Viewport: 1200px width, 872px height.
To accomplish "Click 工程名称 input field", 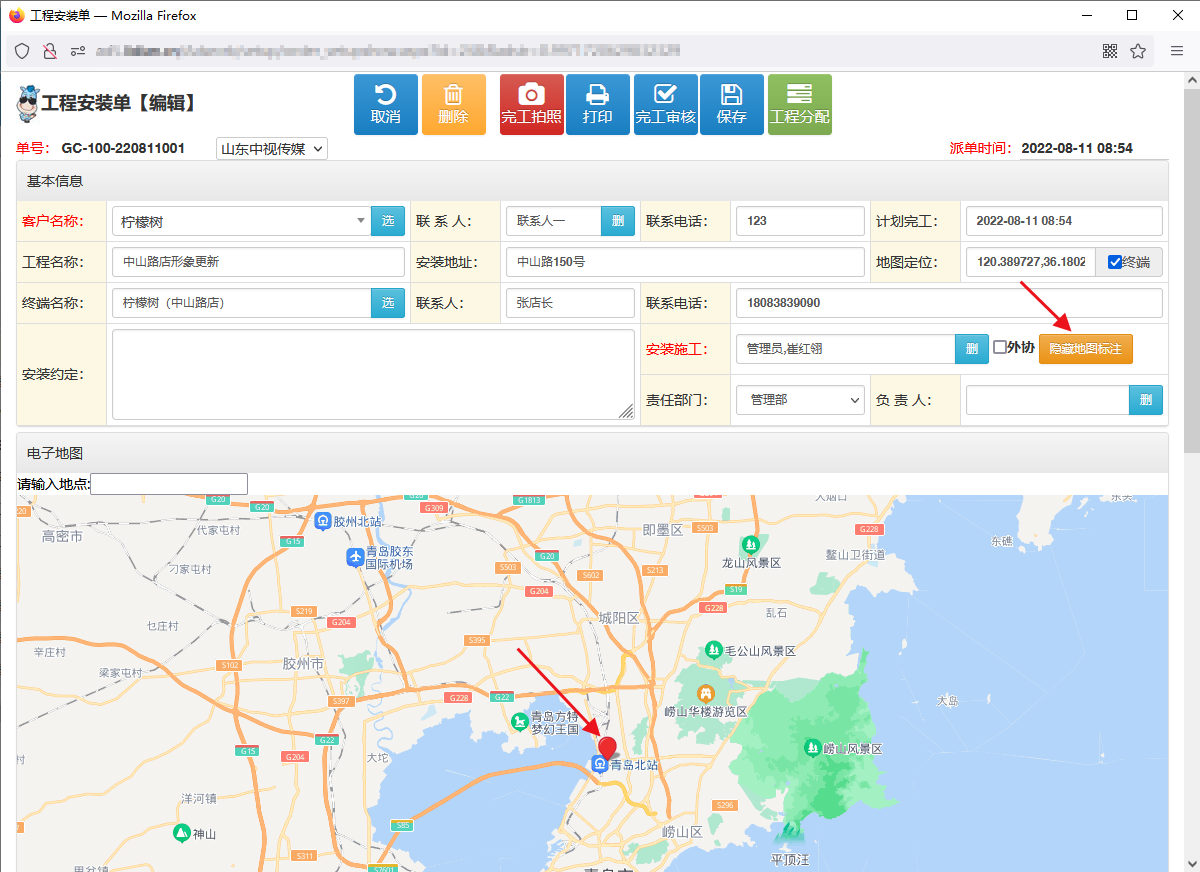I will 258,262.
